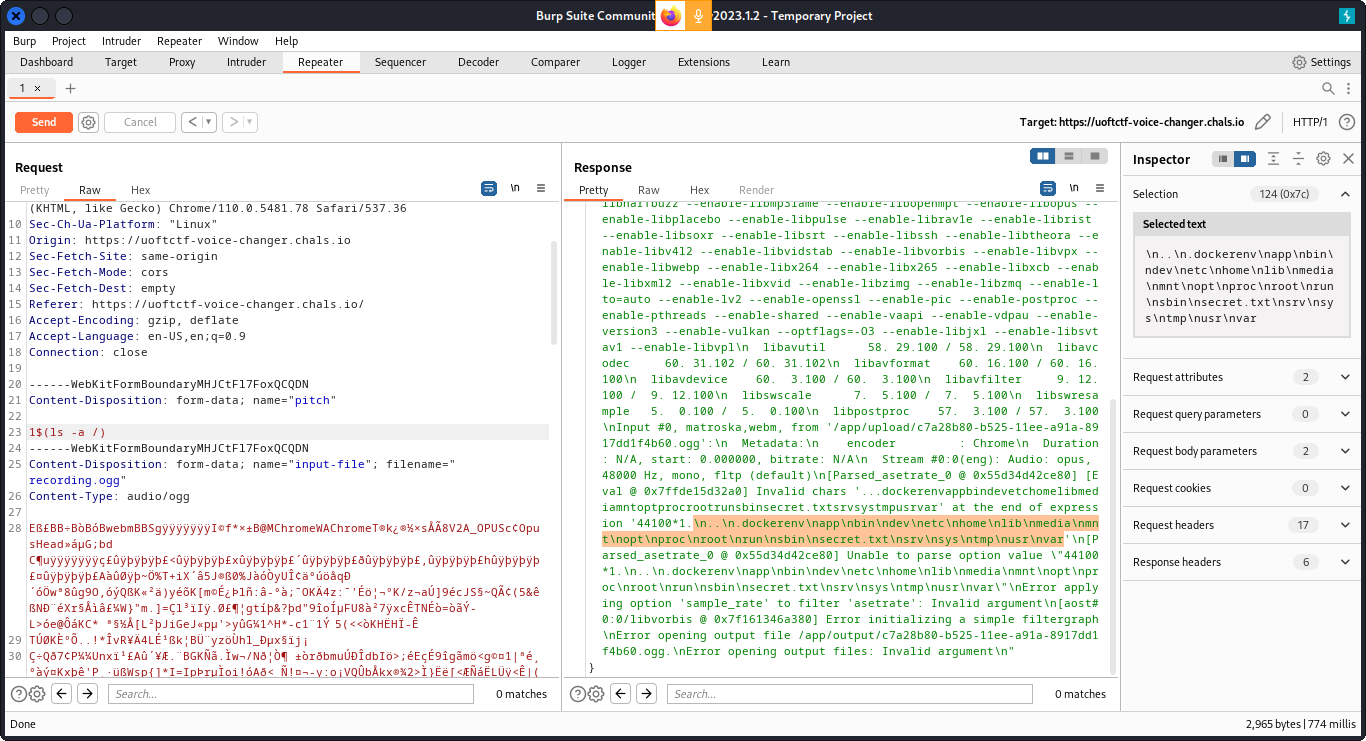Dock Inspector to the left
The height and width of the screenshot is (741, 1366).
pyautogui.click(x=1222, y=159)
